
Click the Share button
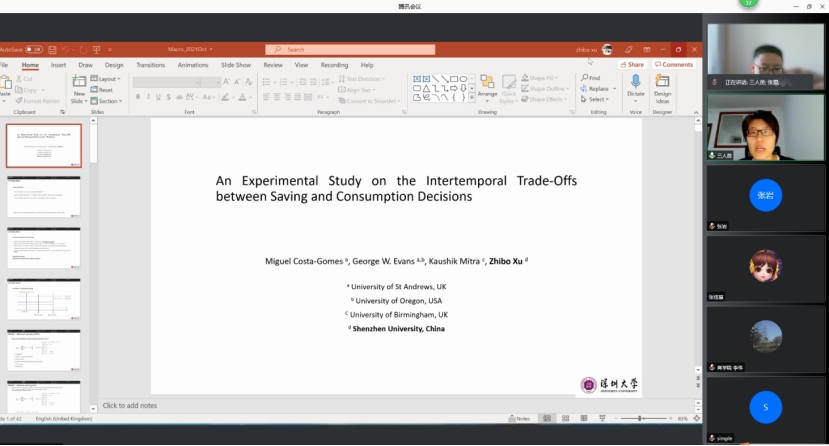[x=632, y=65]
